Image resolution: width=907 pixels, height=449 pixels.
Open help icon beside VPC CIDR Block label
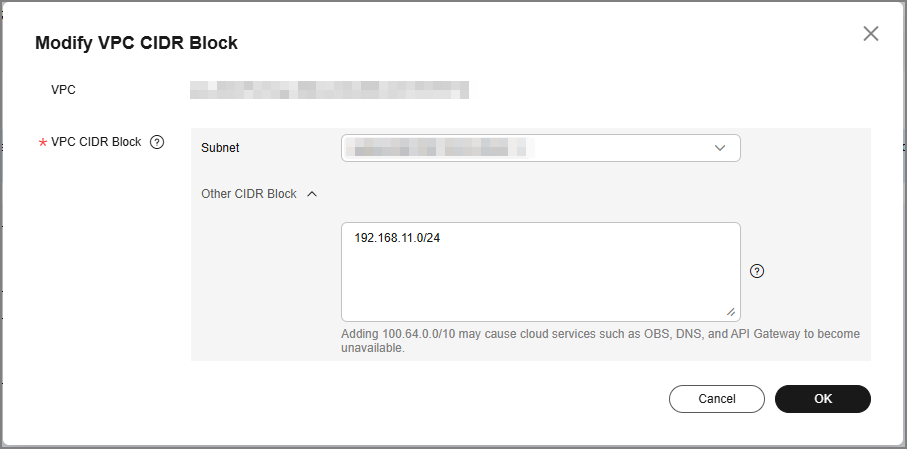point(157,142)
